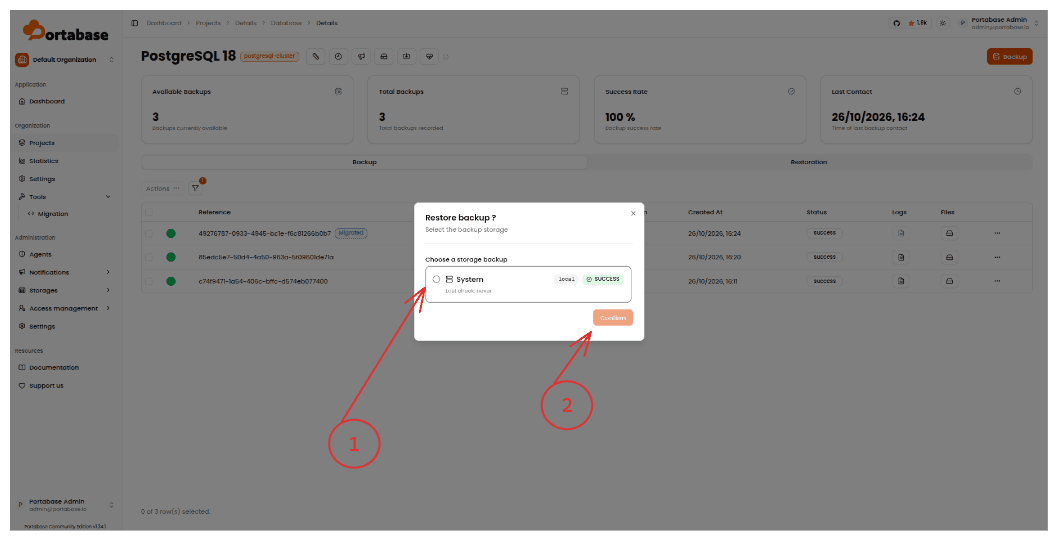
Task: Click the 1.6k star count
Action: [x=918, y=23]
